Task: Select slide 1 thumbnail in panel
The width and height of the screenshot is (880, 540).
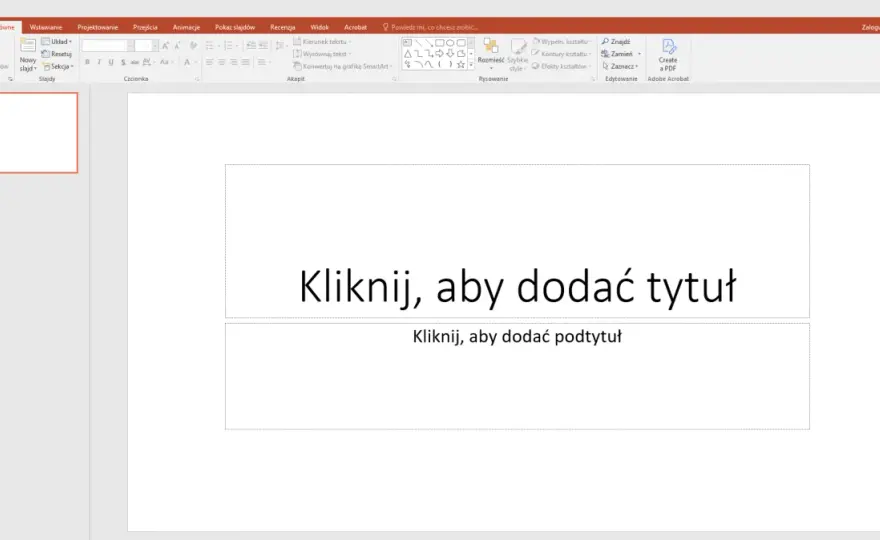Action: 38,133
